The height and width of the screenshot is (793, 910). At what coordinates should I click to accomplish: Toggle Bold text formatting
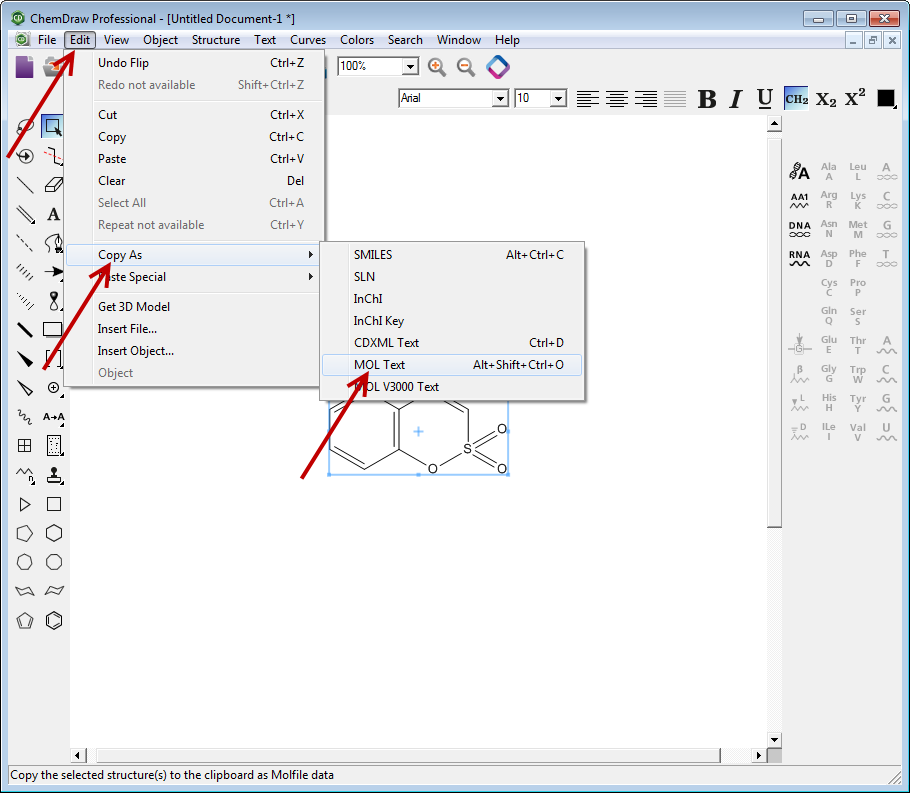click(707, 98)
